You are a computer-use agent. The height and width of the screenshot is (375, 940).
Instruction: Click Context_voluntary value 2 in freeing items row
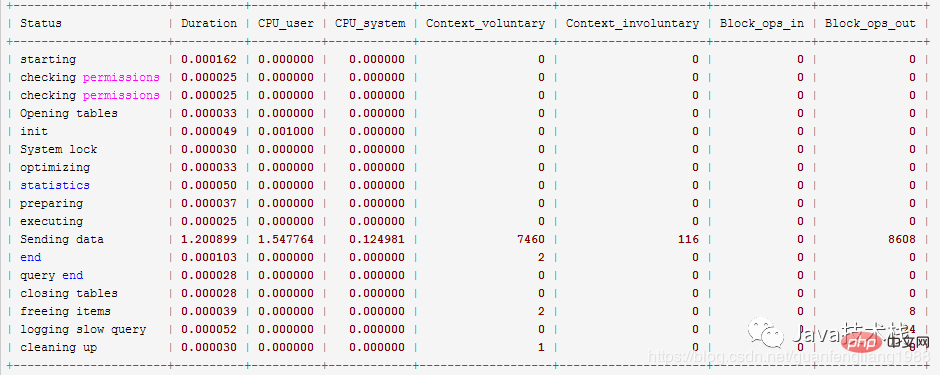[x=541, y=311]
